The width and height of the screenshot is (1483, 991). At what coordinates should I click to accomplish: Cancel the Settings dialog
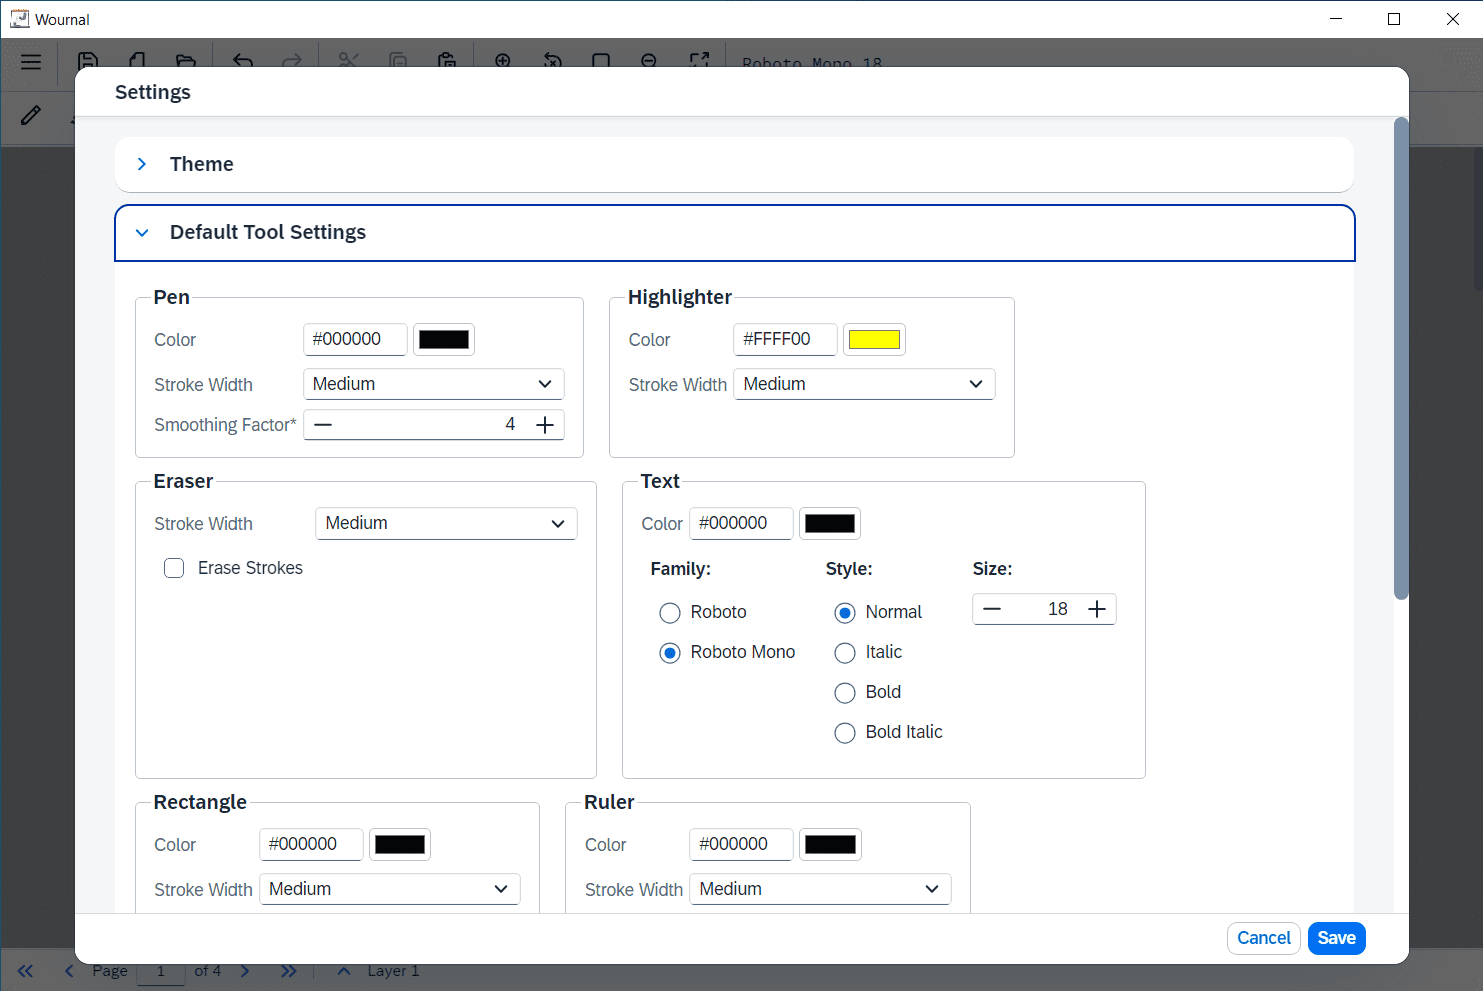[x=1264, y=938]
